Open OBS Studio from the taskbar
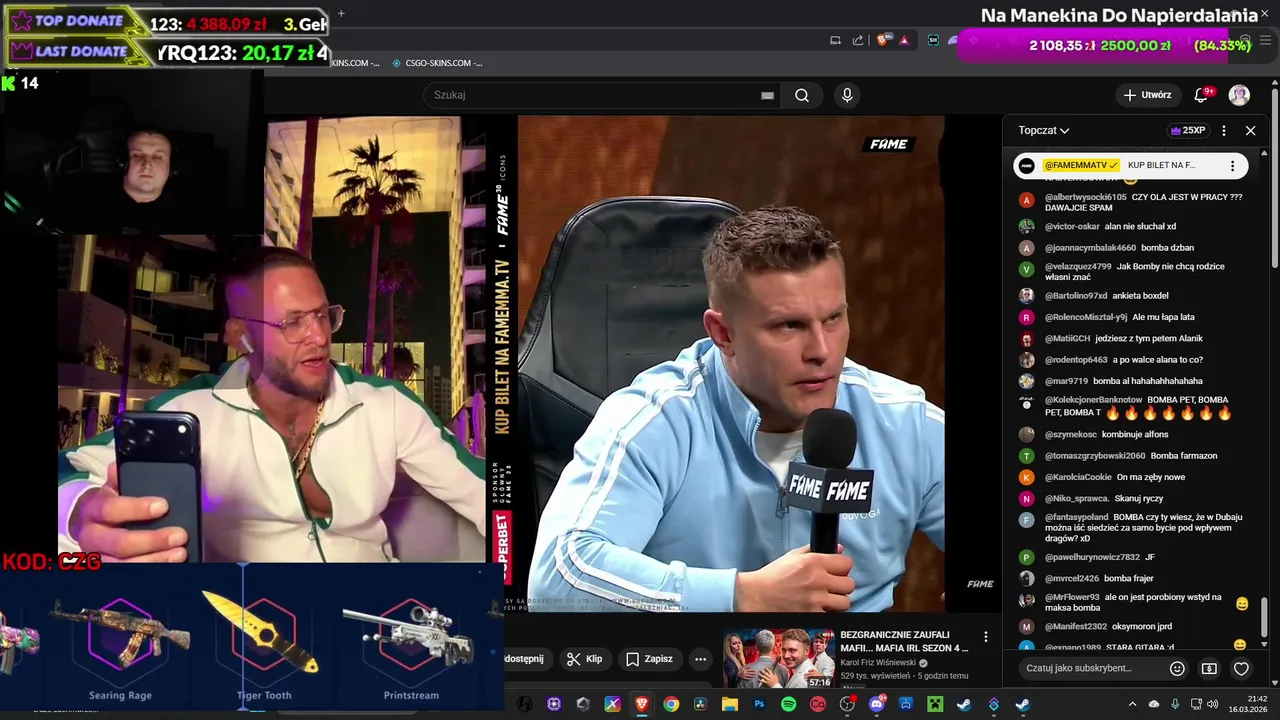The width and height of the screenshot is (1280, 720). pos(847,704)
